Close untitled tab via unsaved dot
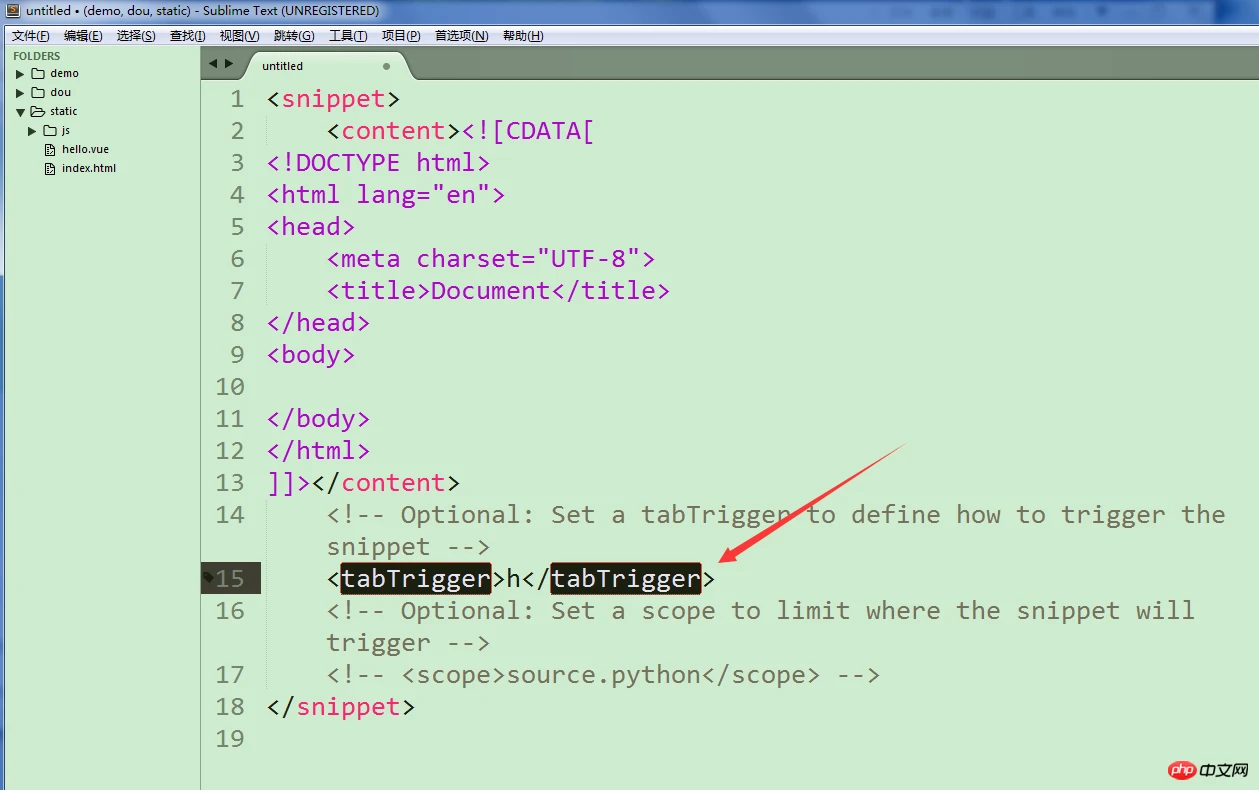Screen dimensions: 1259x790 point(387,66)
